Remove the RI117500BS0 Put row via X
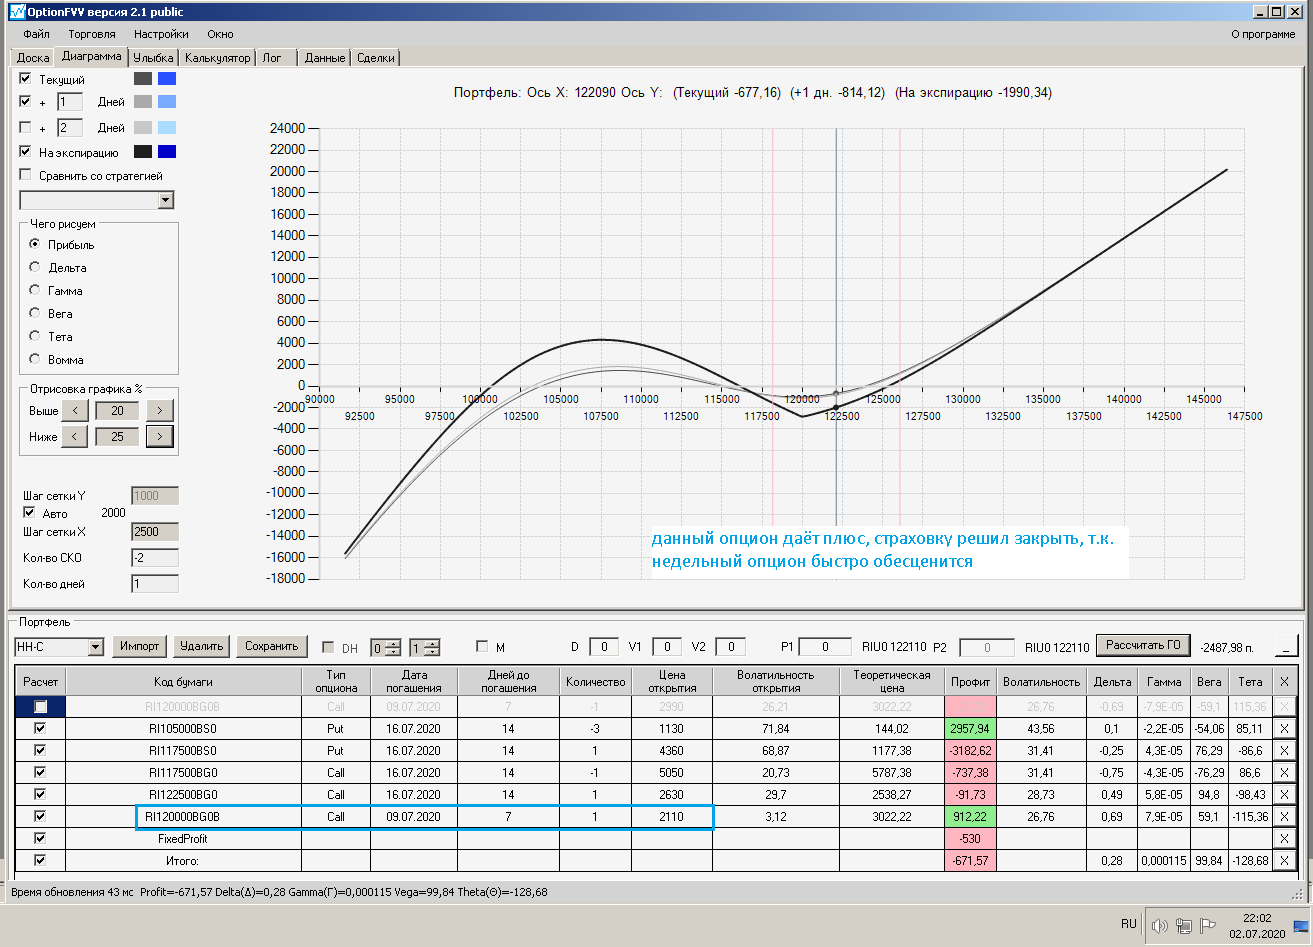The height and width of the screenshot is (947, 1313). click(1285, 751)
